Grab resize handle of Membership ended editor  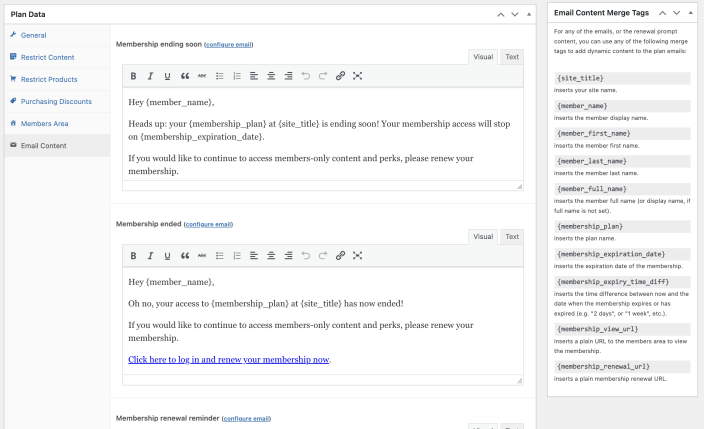click(519, 380)
